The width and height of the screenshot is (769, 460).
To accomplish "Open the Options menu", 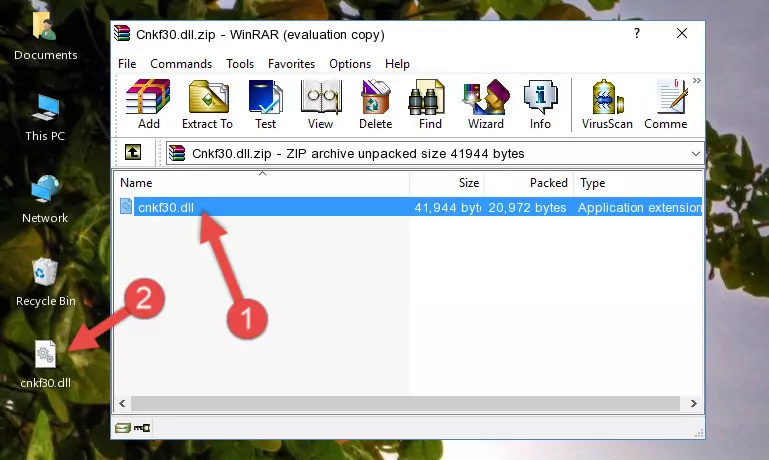I will (350, 64).
